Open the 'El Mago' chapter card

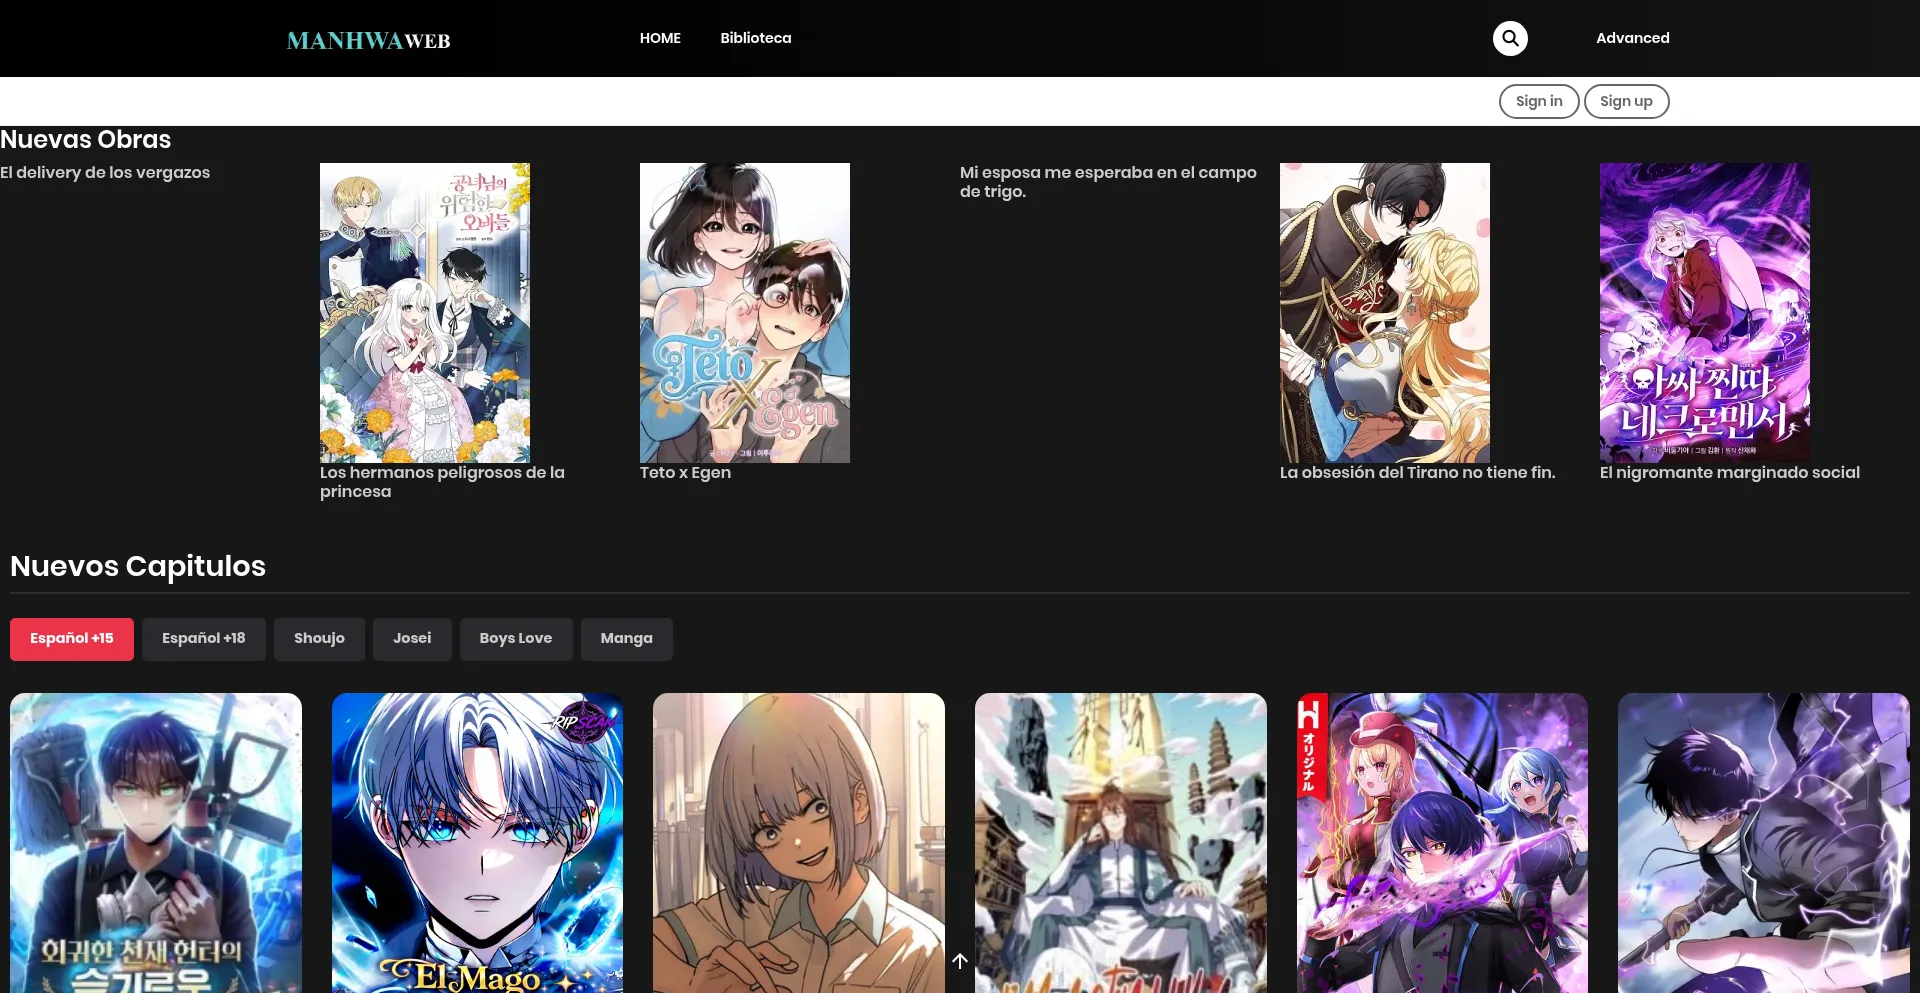pos(477,843)
